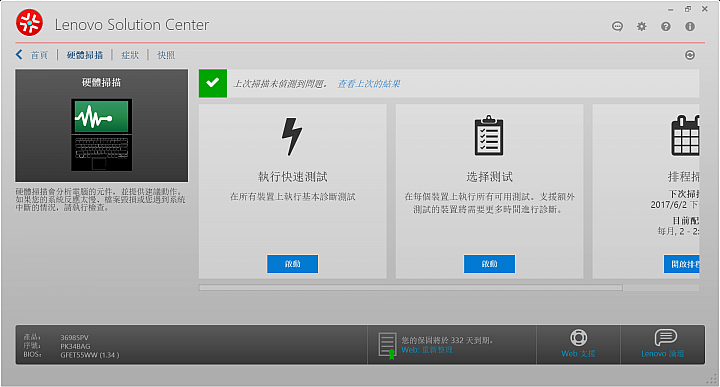Open 查看上次的結果 link
The height and width of the screenshot is (387, 720).
click(x=369, y=84)
